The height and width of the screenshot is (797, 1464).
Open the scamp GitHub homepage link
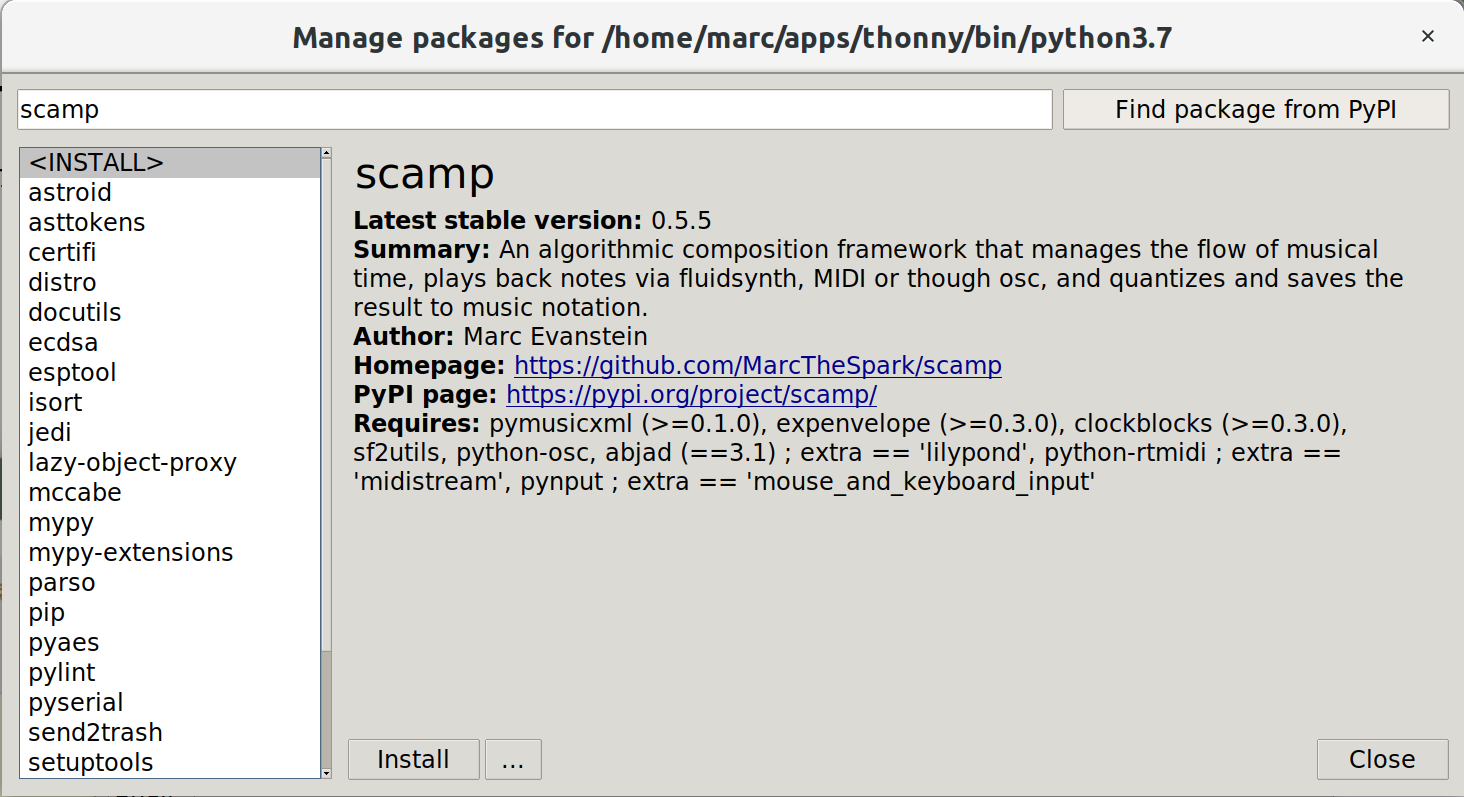757,365
